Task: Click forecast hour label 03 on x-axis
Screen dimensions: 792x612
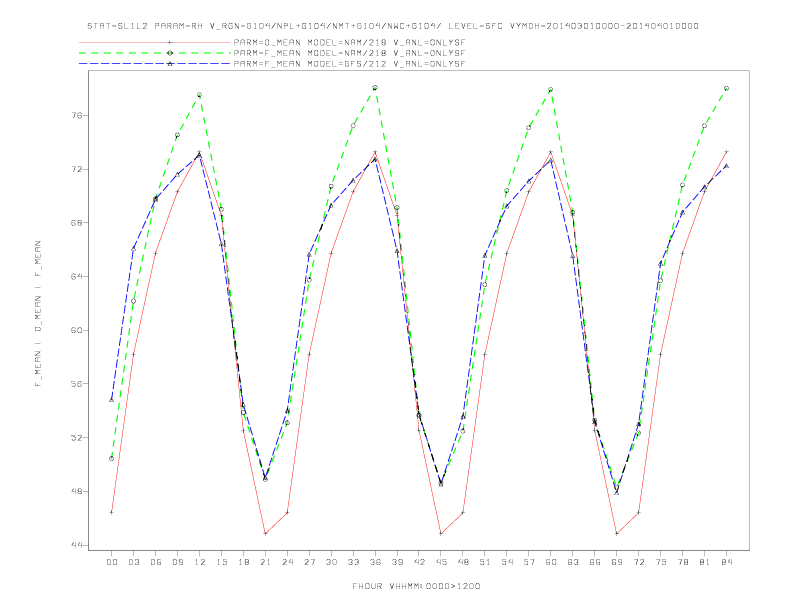Action: tap(133, 562)
